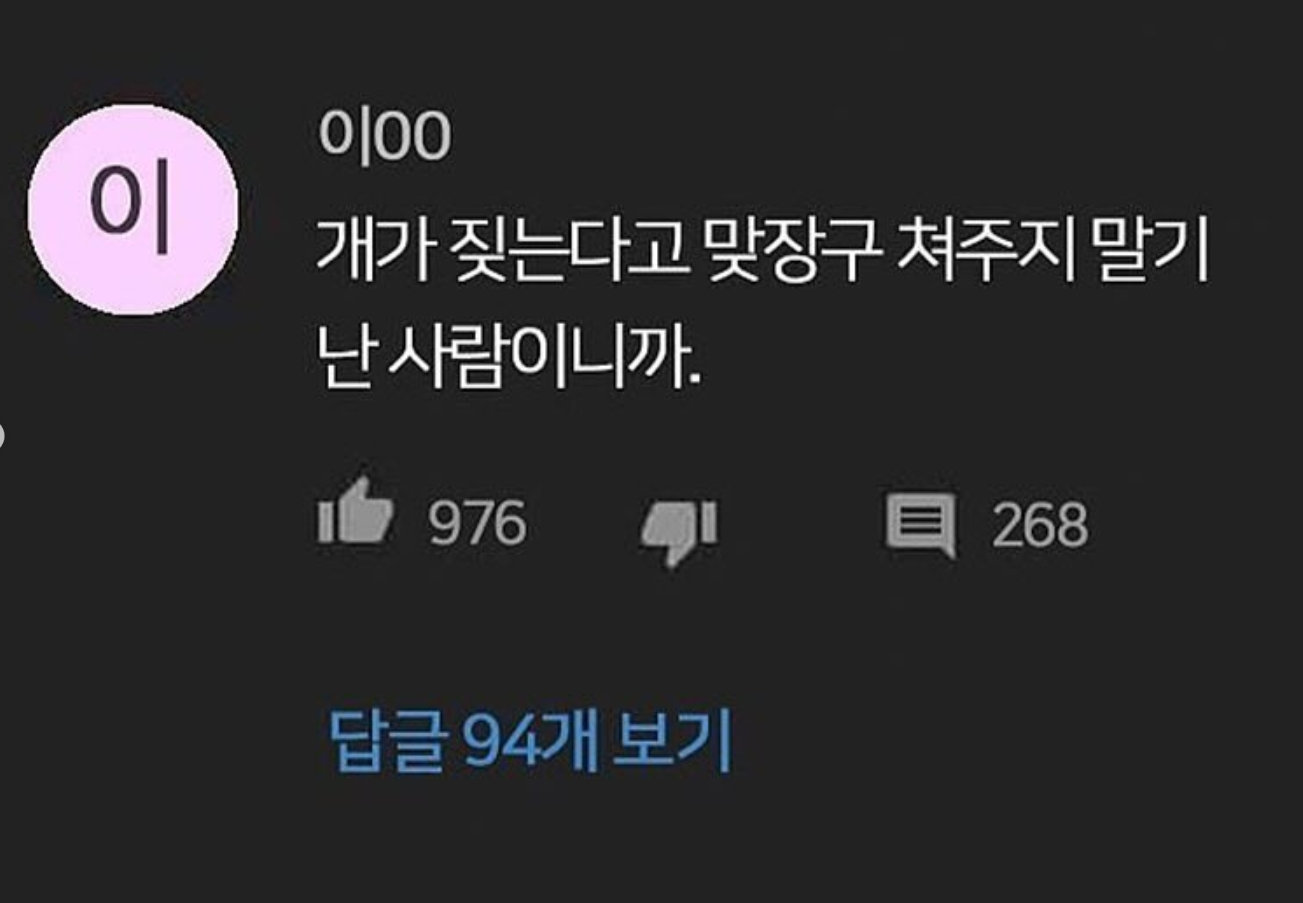
Task: Like the comment with thumbs-up icon
Action: (355, 522)
